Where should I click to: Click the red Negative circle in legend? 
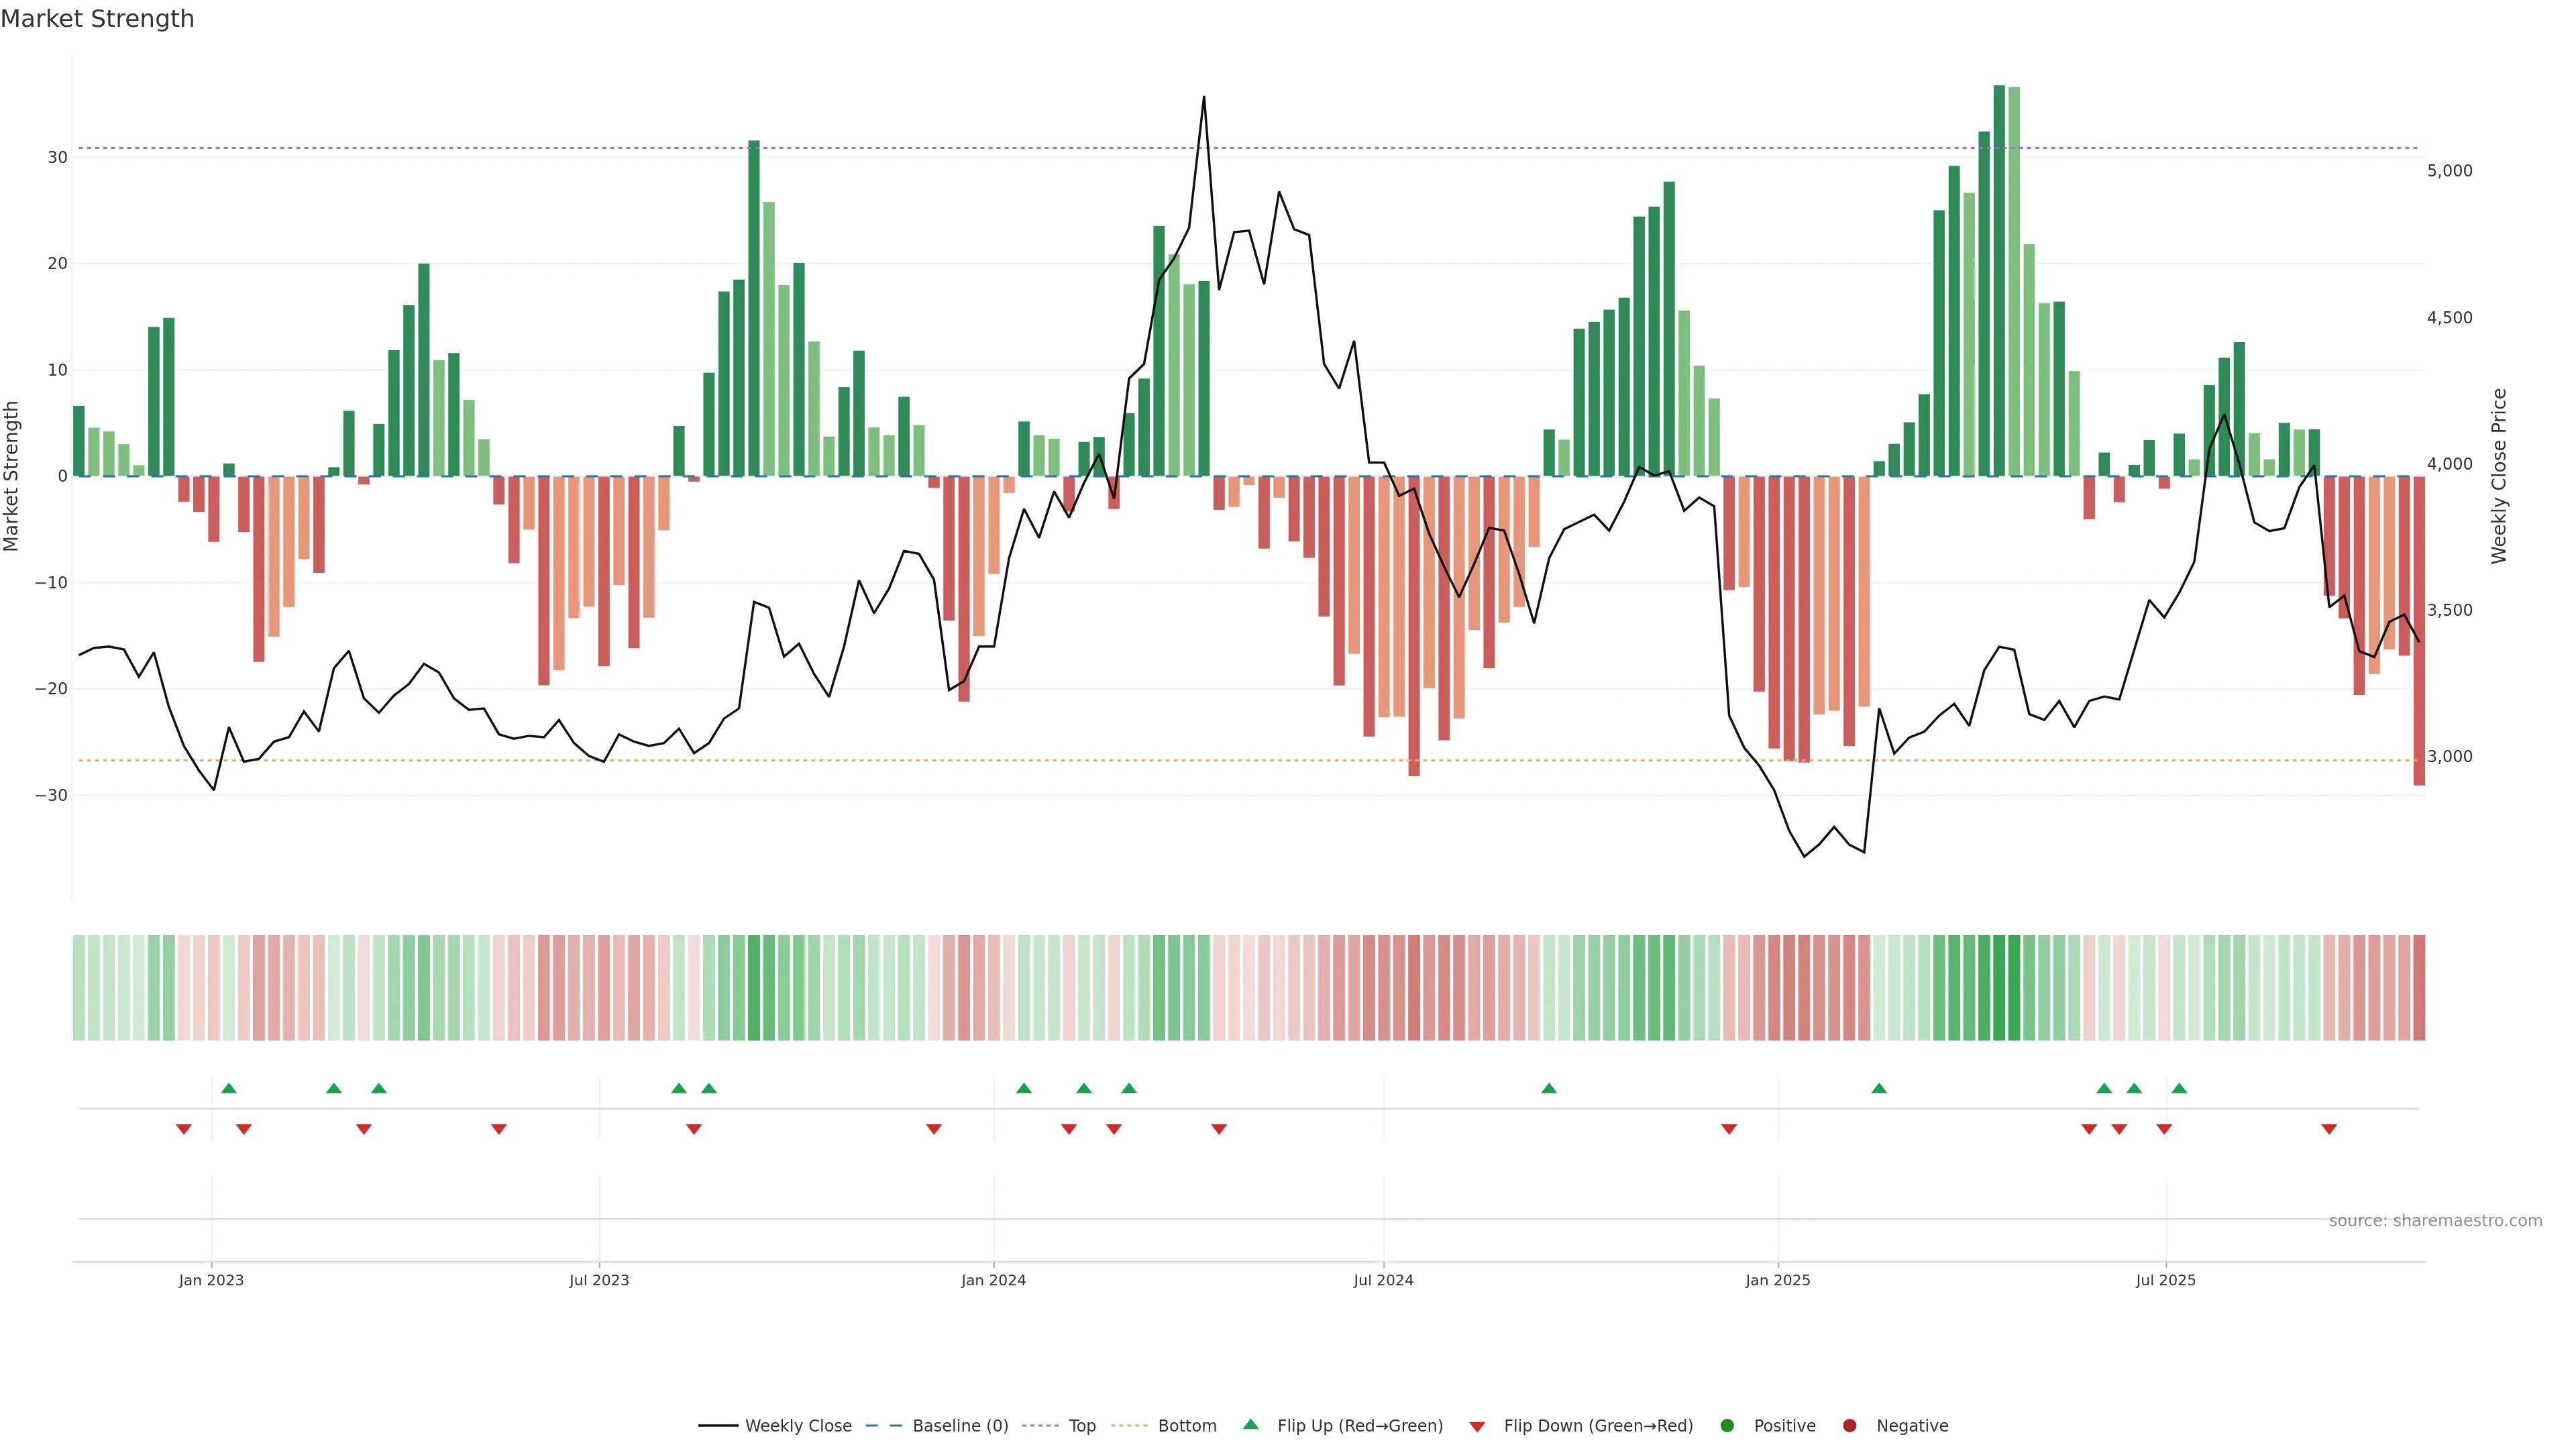(1849, 1425)
